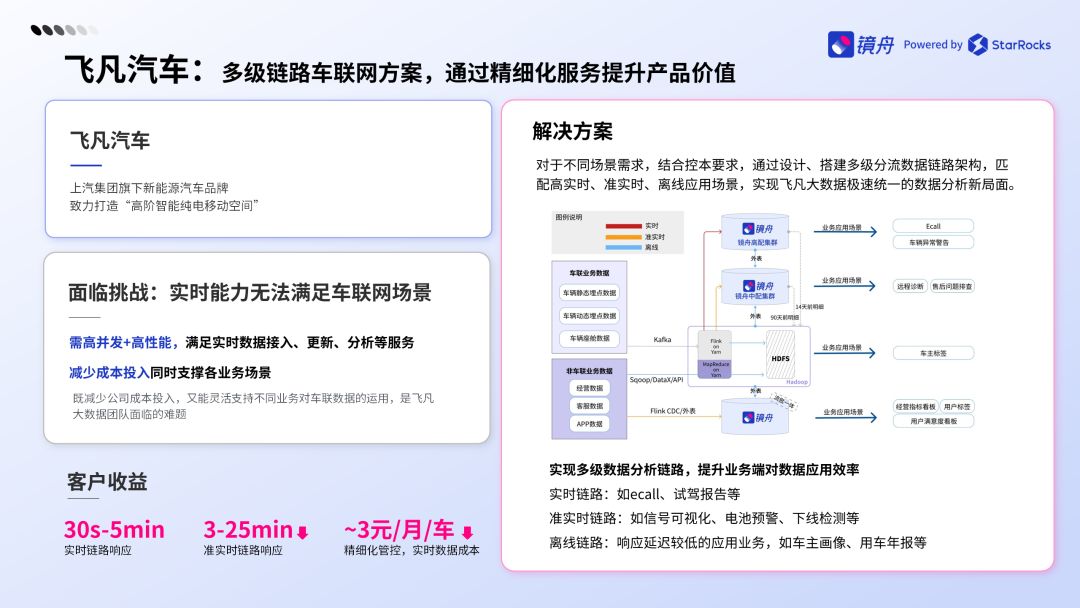
Task: Click the 90天前明细 label
Action: click(785, 317)
